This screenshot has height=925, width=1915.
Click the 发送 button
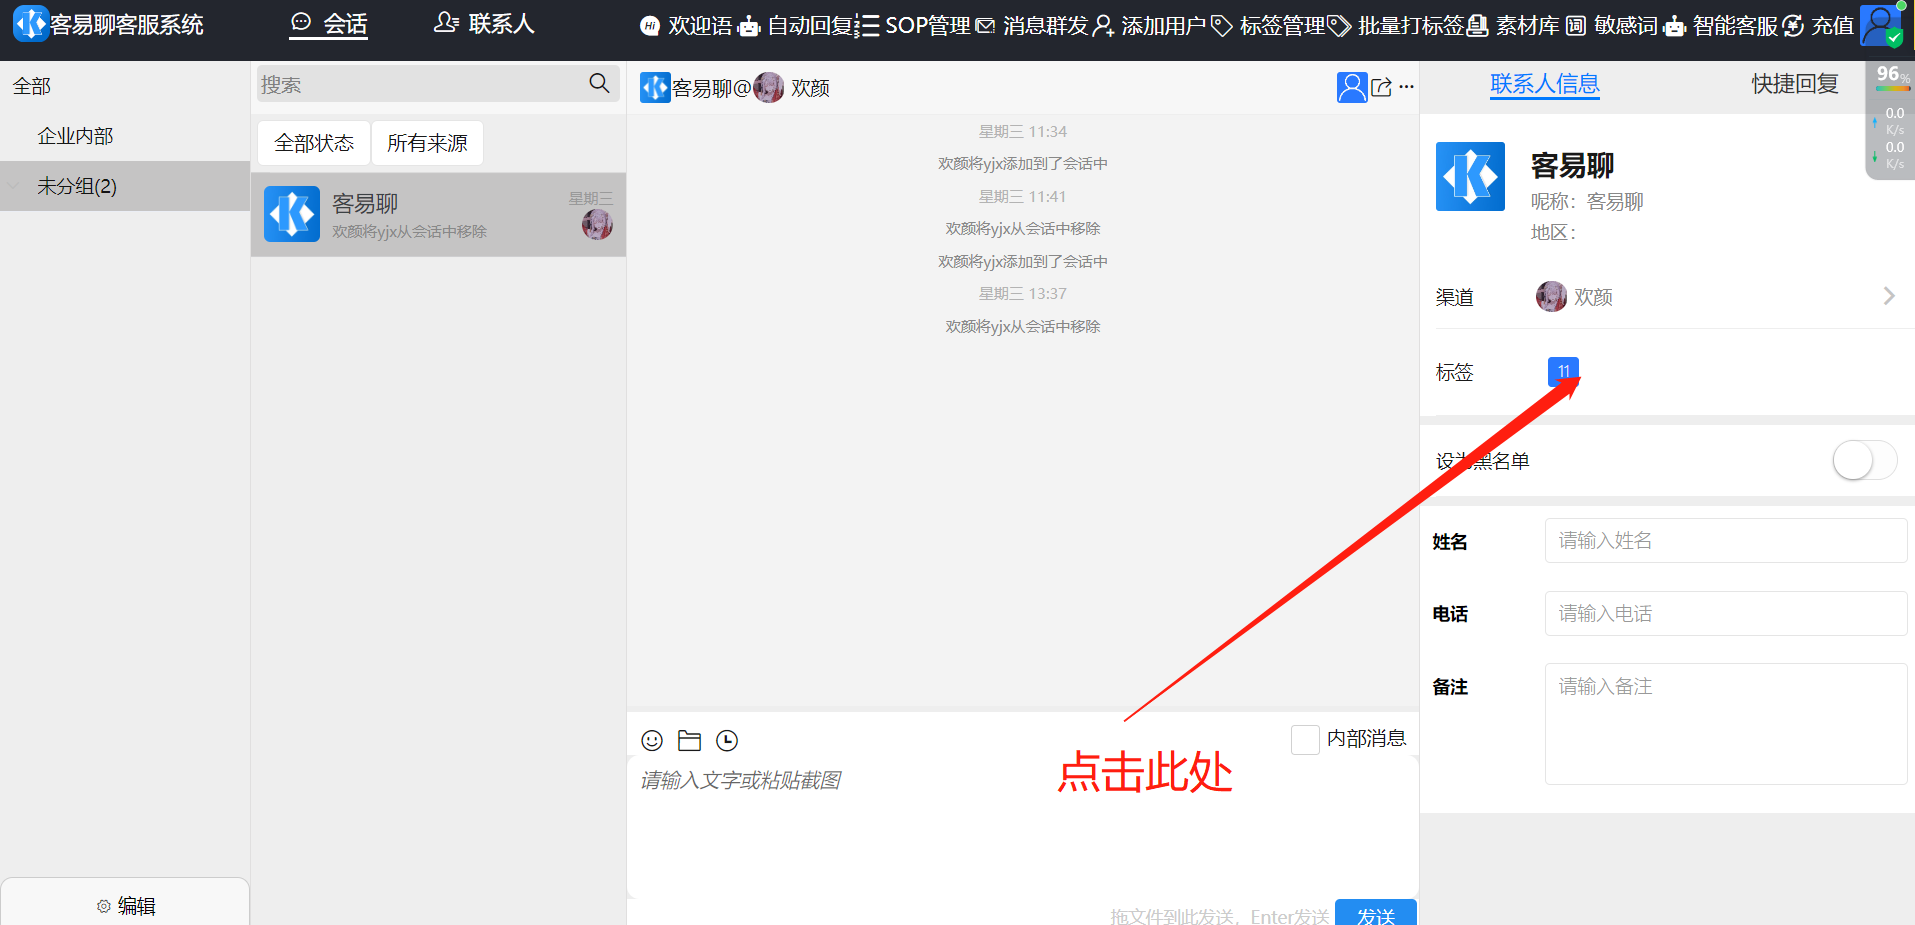coord(1376,913)
